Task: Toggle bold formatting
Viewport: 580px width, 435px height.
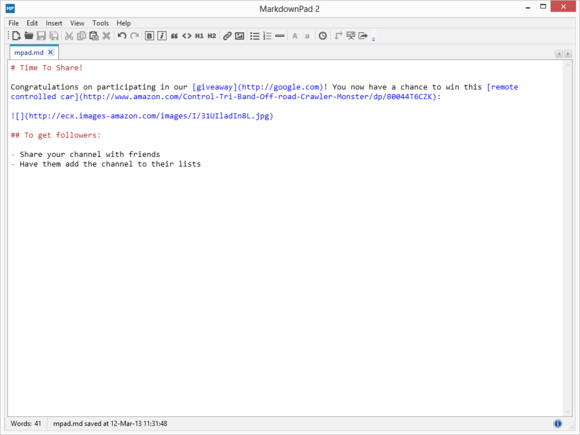Action: (149, 36)
